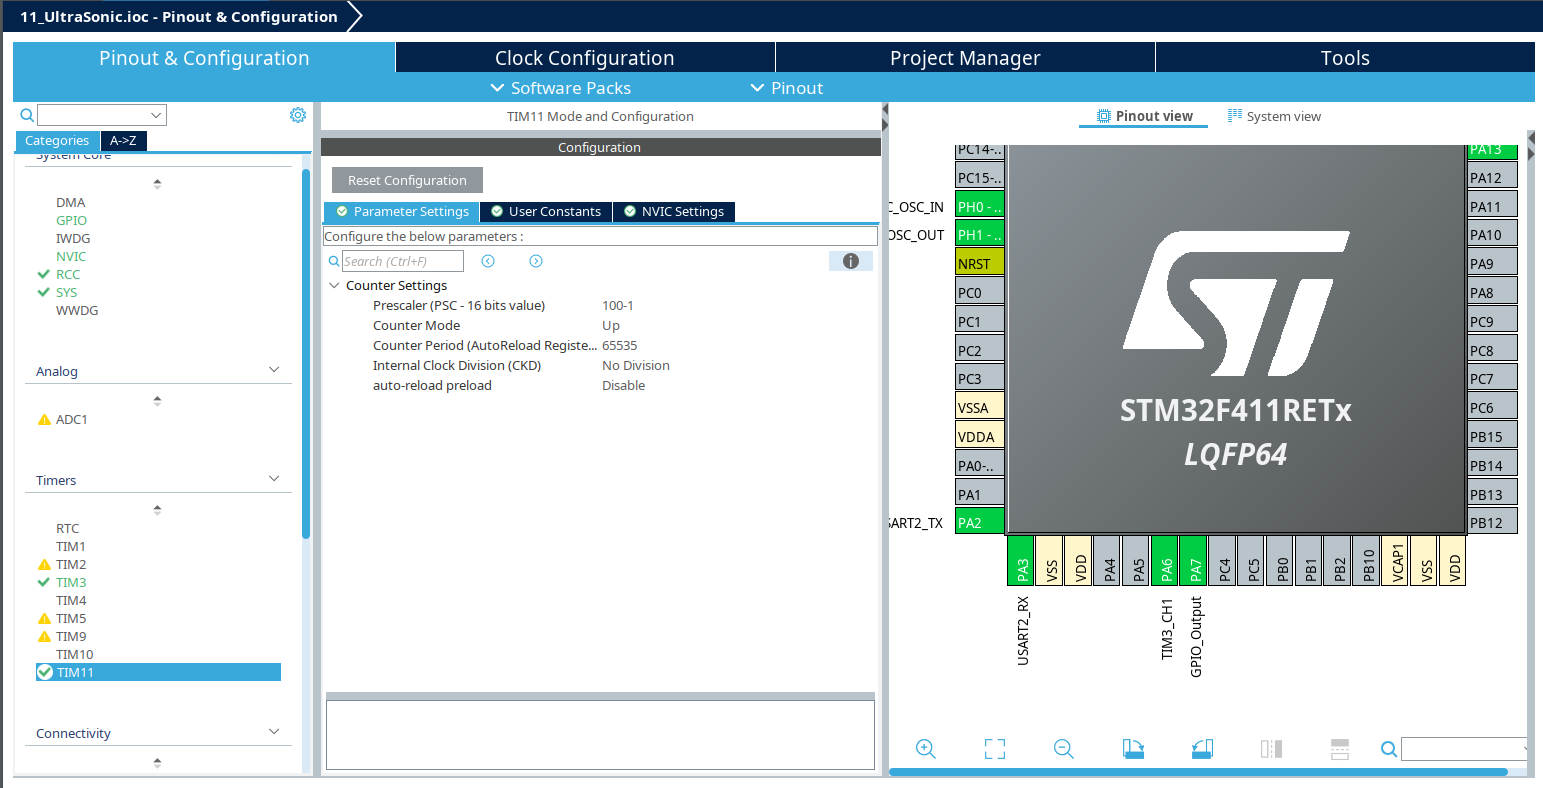Click the pinout search magnifier icon
1543x788 pixels.
click(1388, 749)
